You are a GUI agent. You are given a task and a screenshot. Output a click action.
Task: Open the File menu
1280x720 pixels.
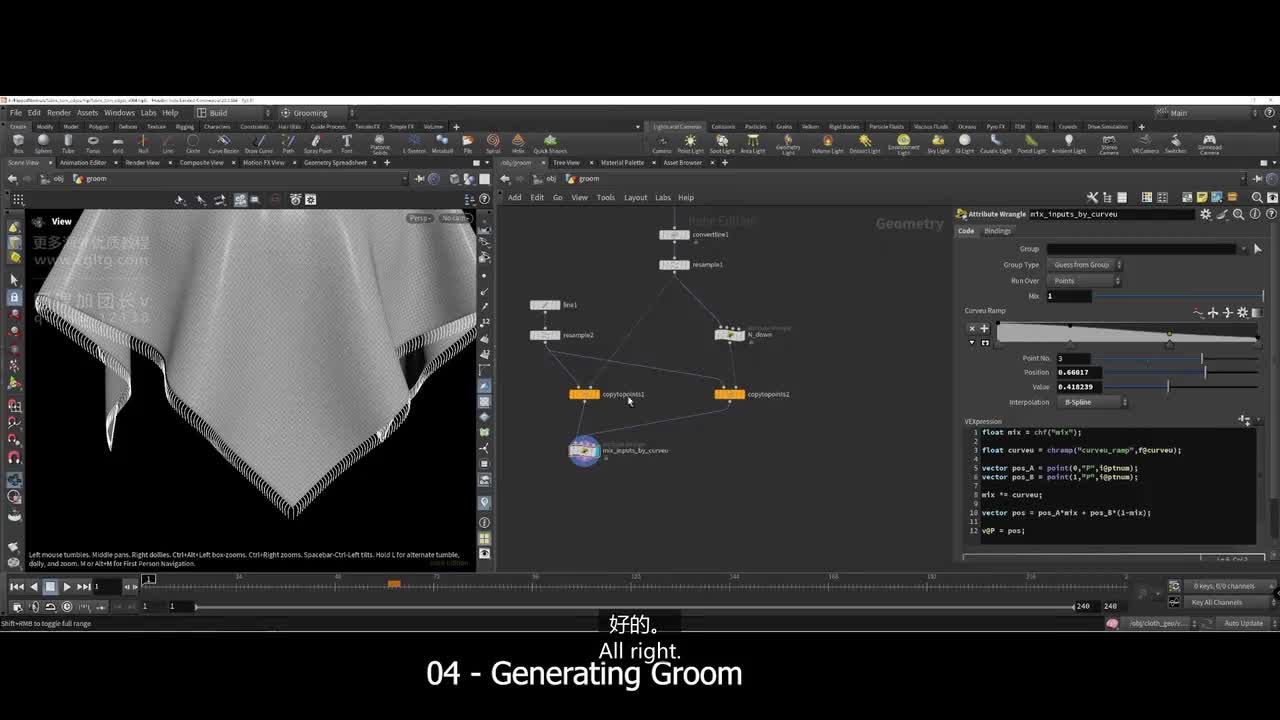pyautogui.click(x=15, y=113)
